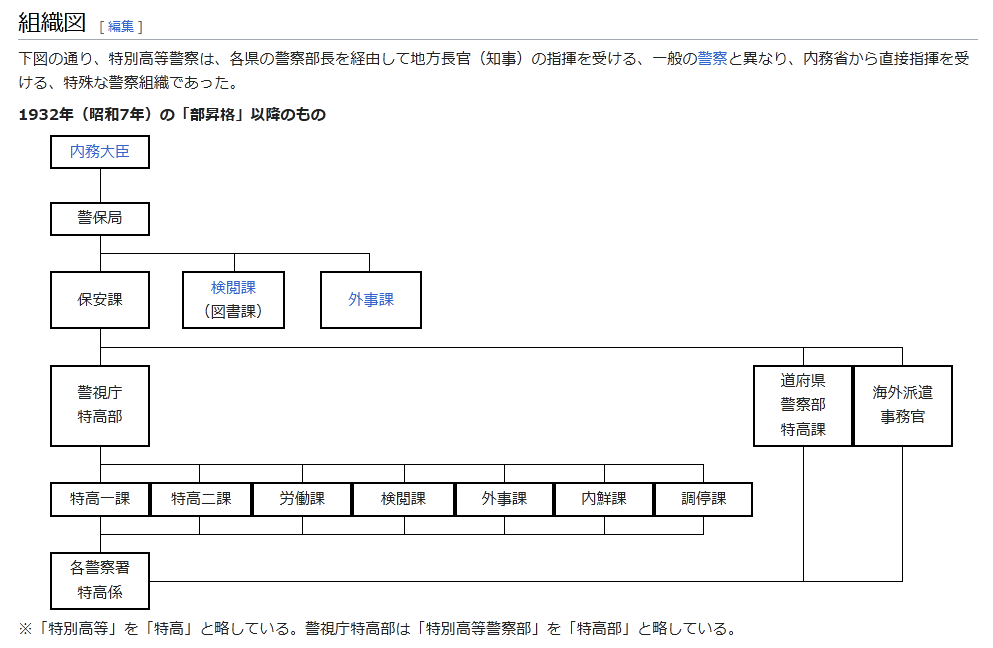Viewport: 993px width, 648px height.
Task: Select the 特高二課 box
Action: pyautogui.click(x=201, y=499)
